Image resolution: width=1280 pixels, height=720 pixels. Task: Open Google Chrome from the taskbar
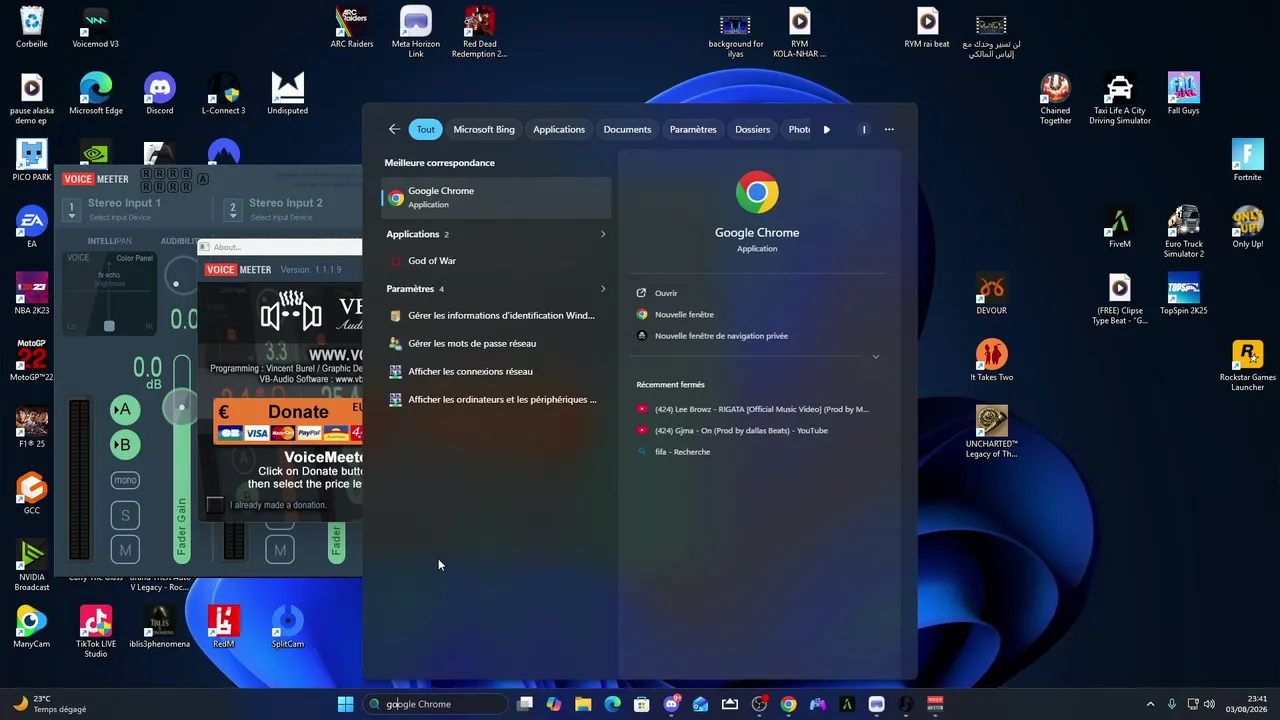pyautogui.click(x=789, y=704)
